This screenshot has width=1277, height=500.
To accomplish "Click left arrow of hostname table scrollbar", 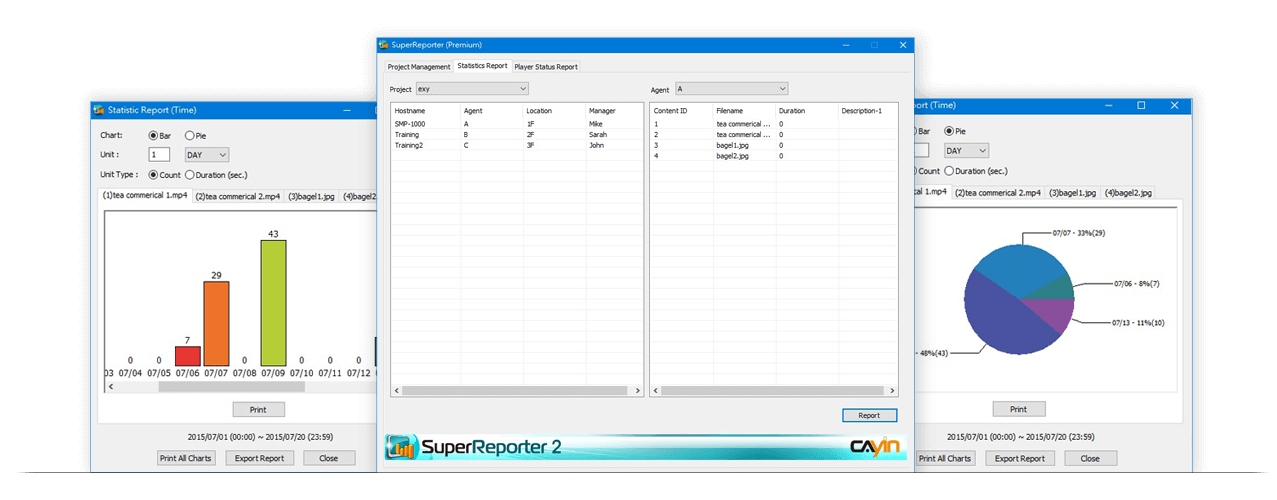I will click(396, 391).
